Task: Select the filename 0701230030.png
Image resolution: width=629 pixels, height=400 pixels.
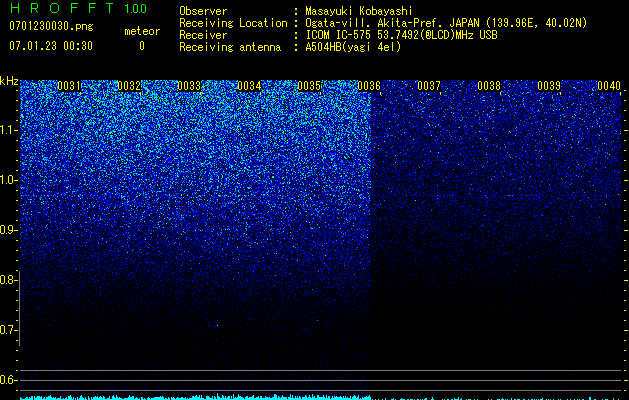Action: pyautogui.click(x=51, y=26)
